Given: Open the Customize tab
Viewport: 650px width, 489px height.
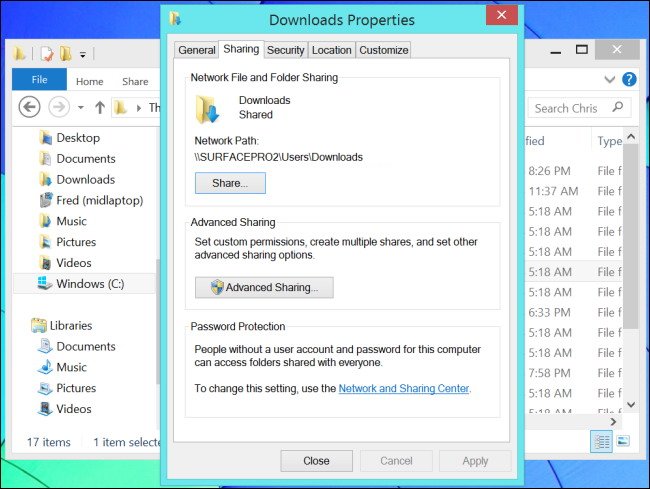Looking at the screenshot, I should [383, 50].
